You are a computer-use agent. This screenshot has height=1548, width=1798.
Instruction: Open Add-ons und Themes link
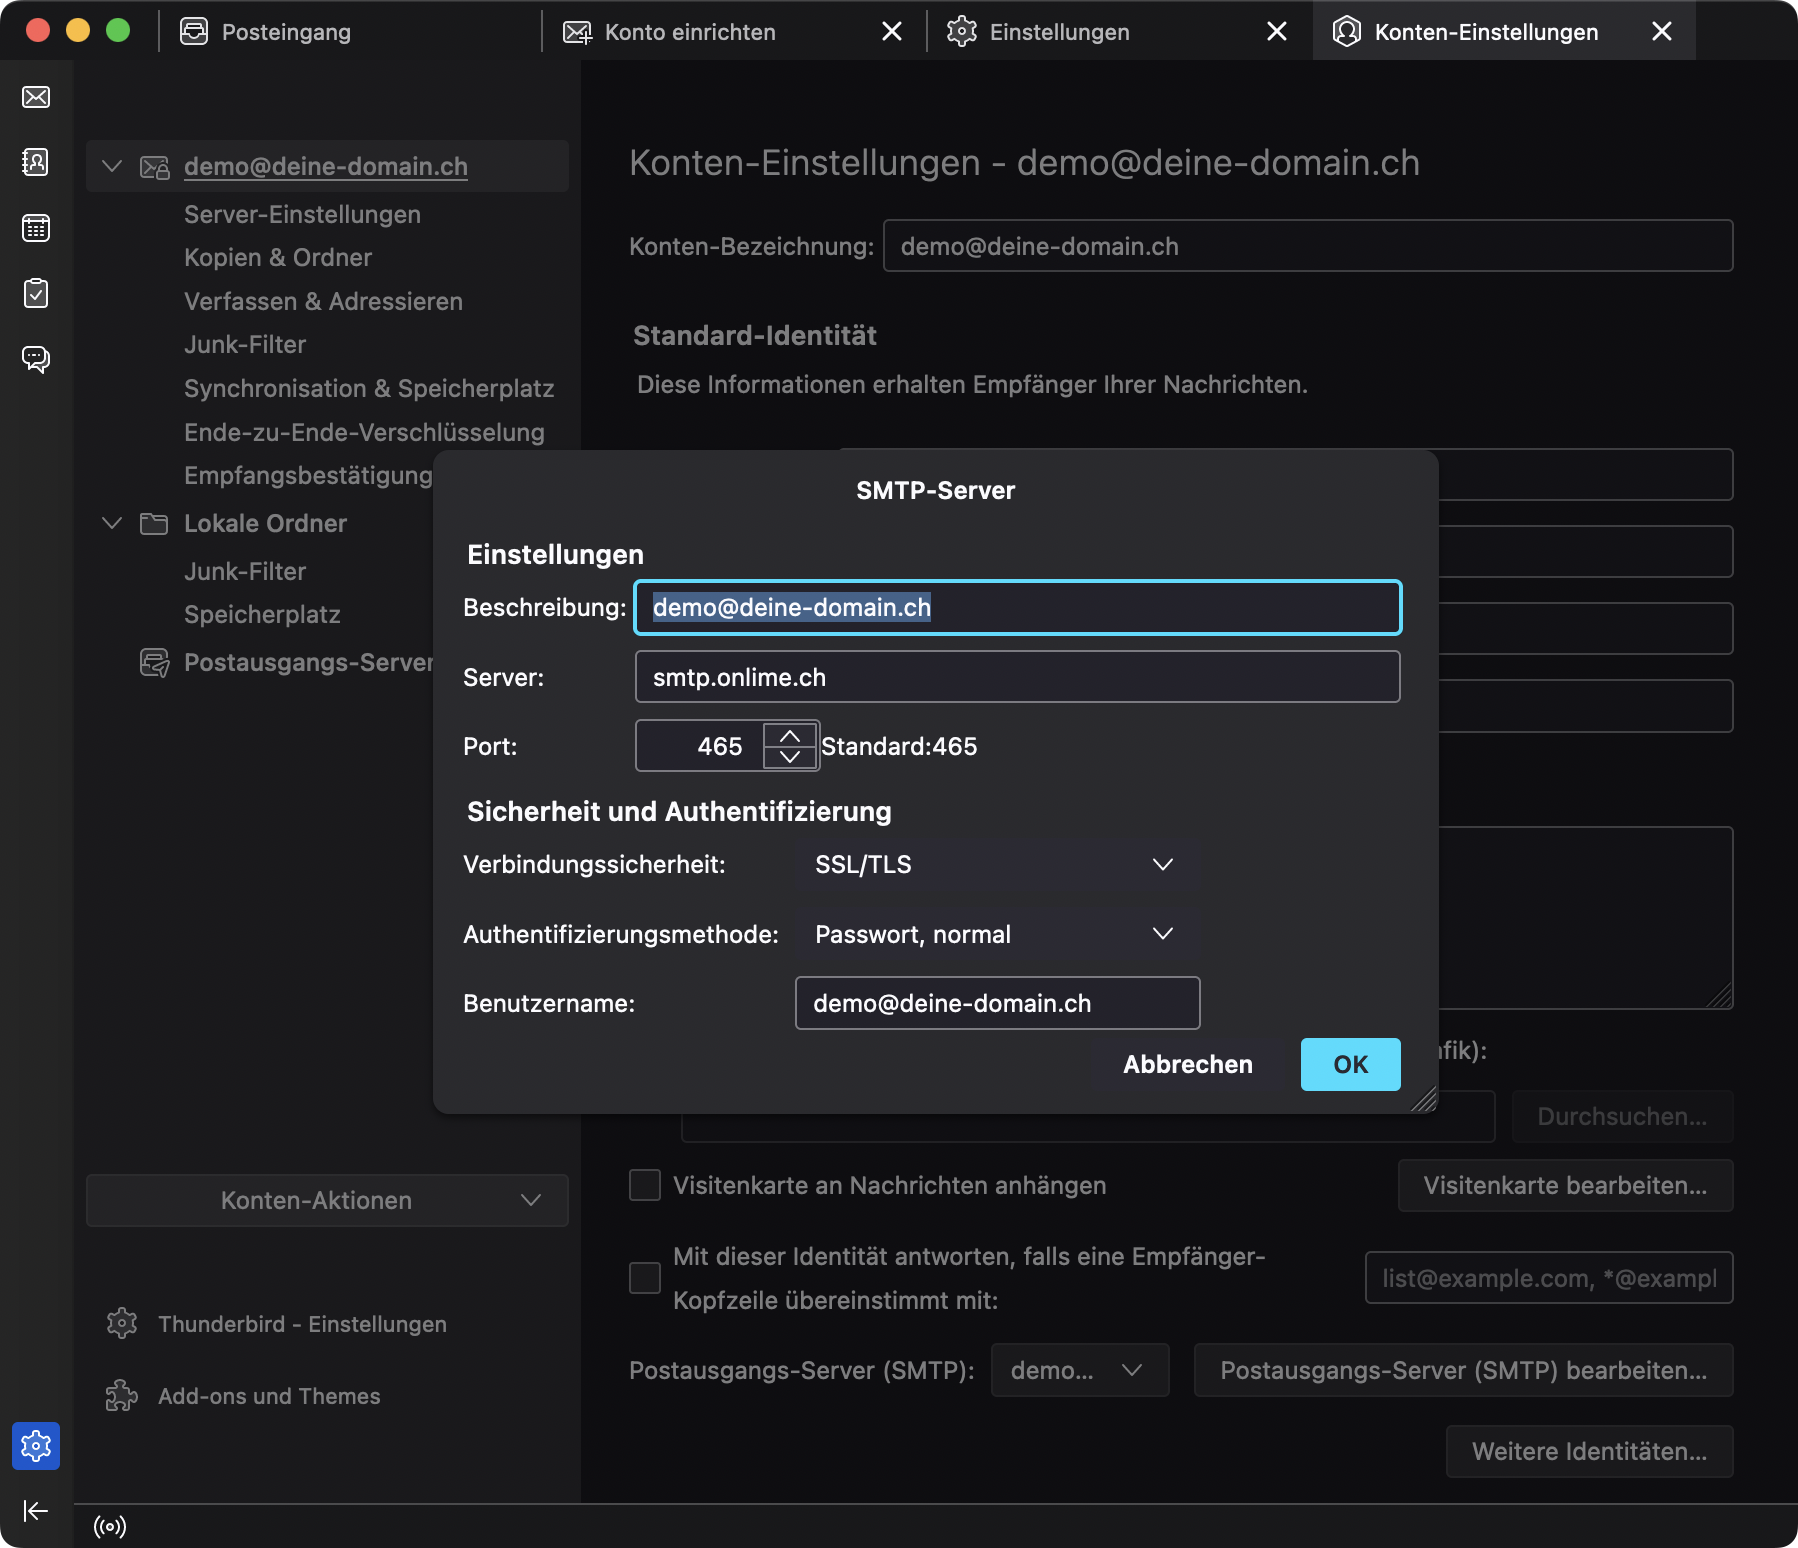(x=269, y=1395)
